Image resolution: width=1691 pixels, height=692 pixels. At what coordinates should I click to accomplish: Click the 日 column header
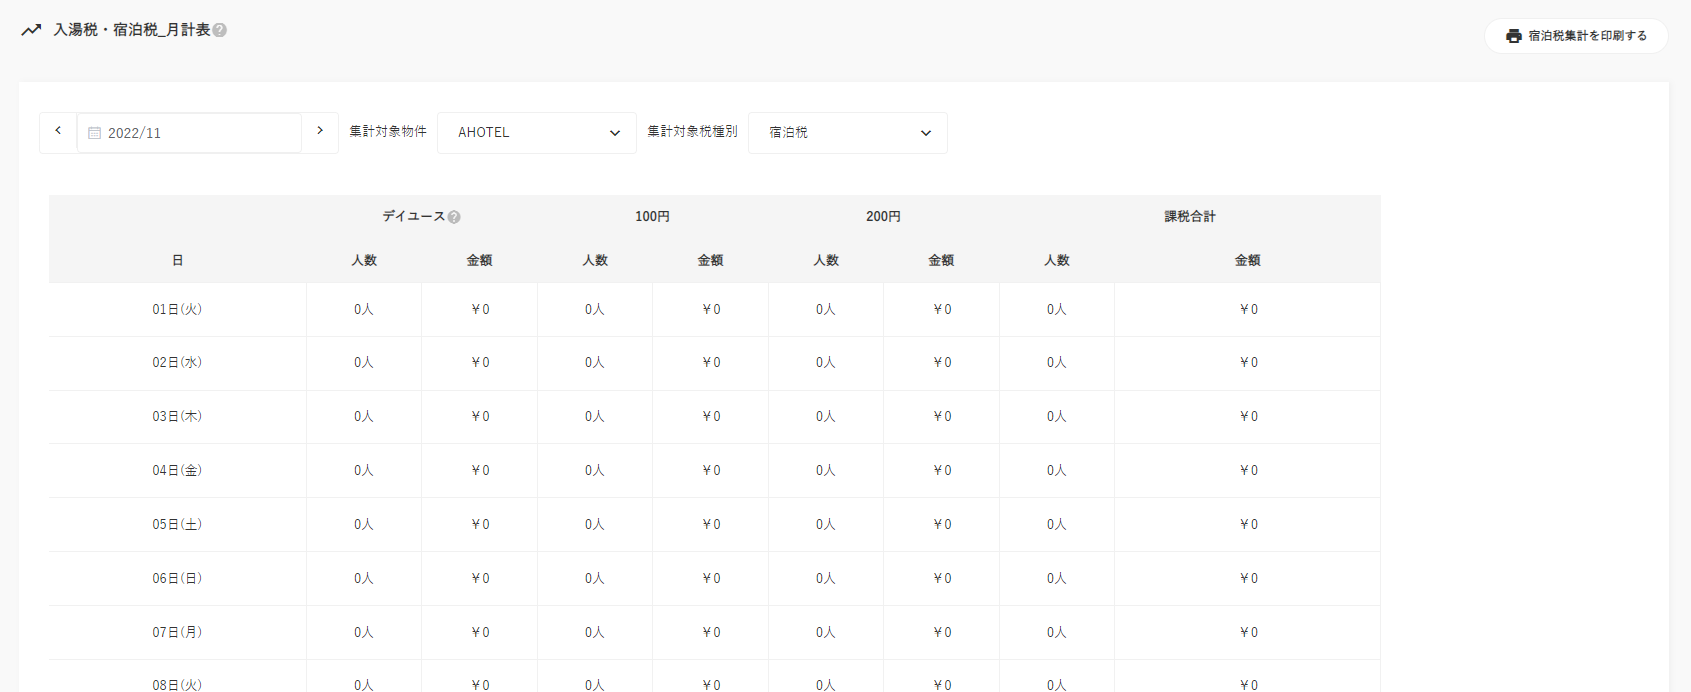tap(177, 261)
